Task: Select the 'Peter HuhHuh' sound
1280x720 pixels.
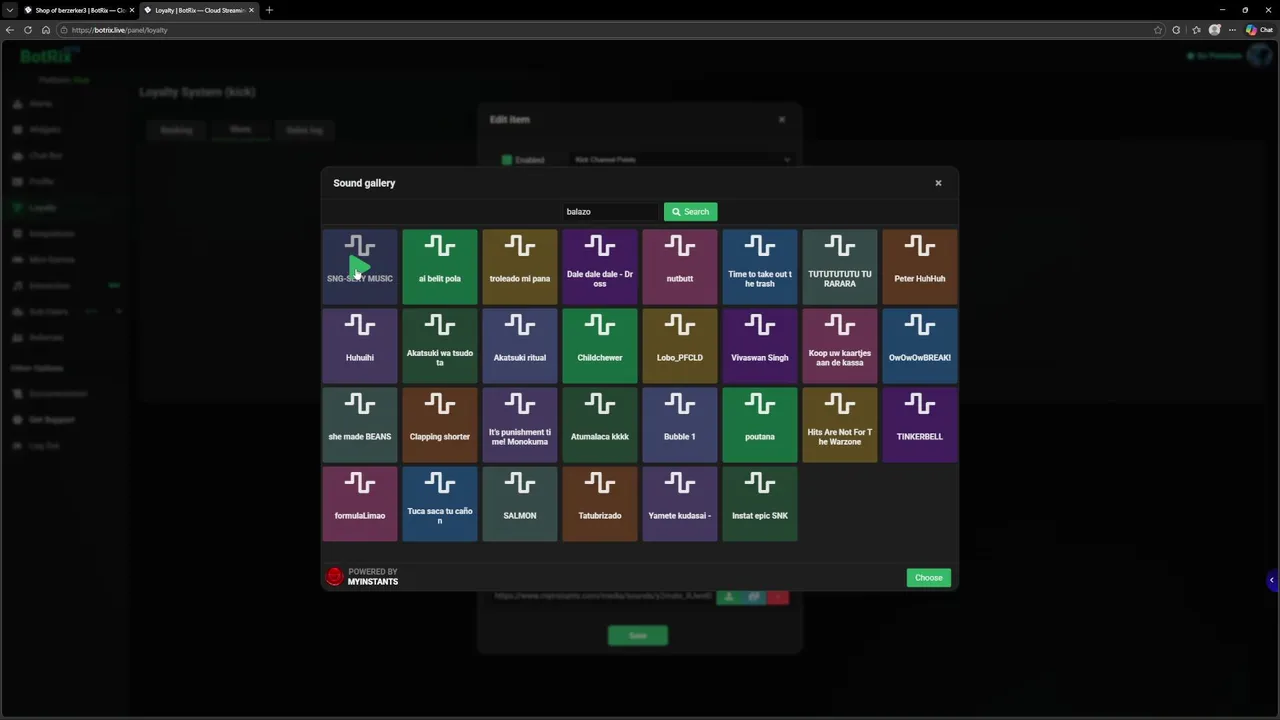Action: tap(920, 266)
